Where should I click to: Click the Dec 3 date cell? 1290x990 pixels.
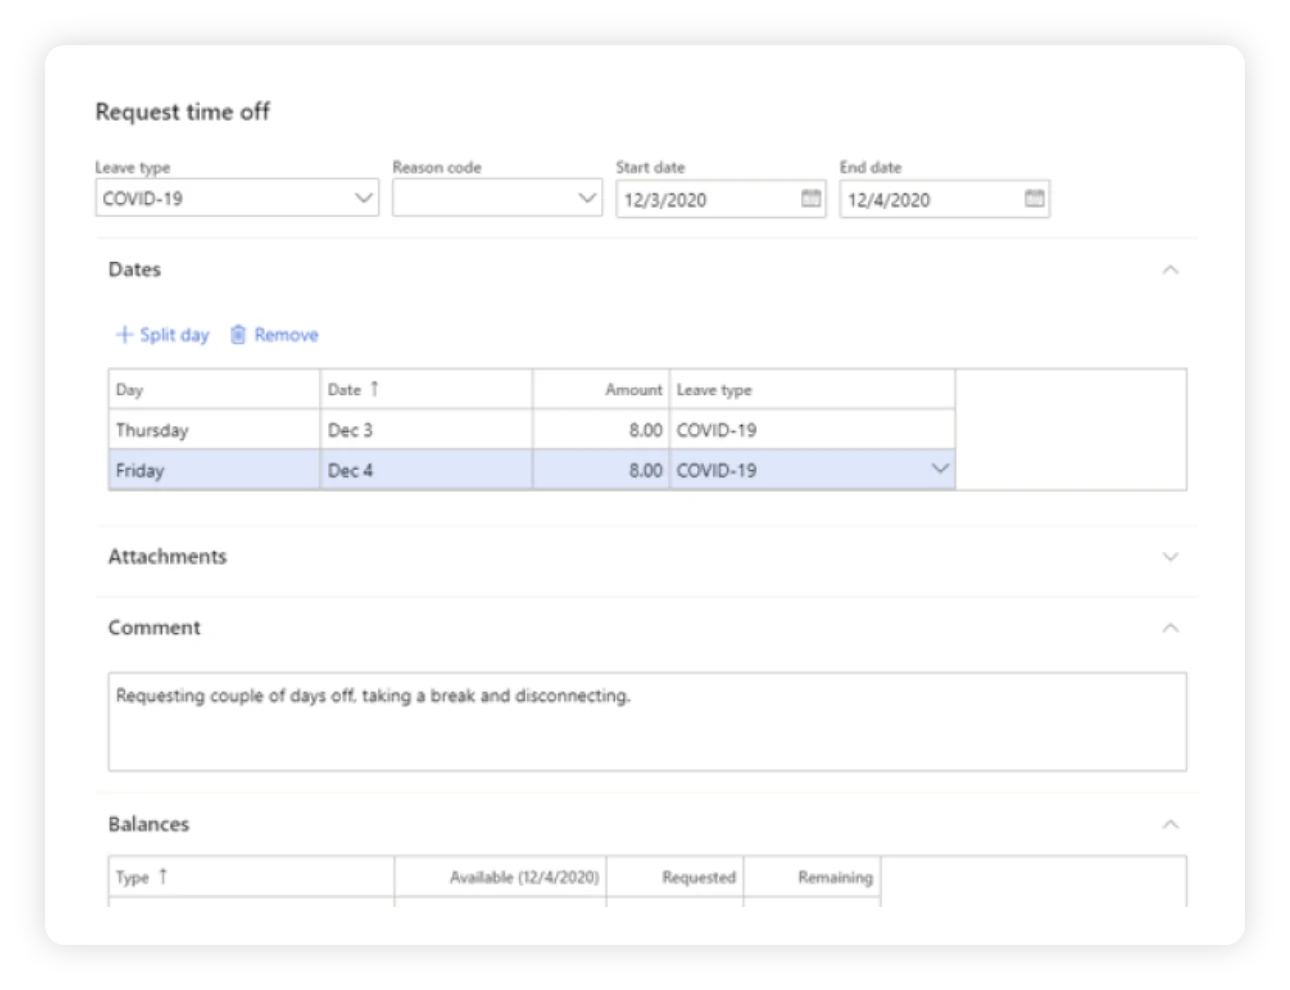(x=426, y=430)
